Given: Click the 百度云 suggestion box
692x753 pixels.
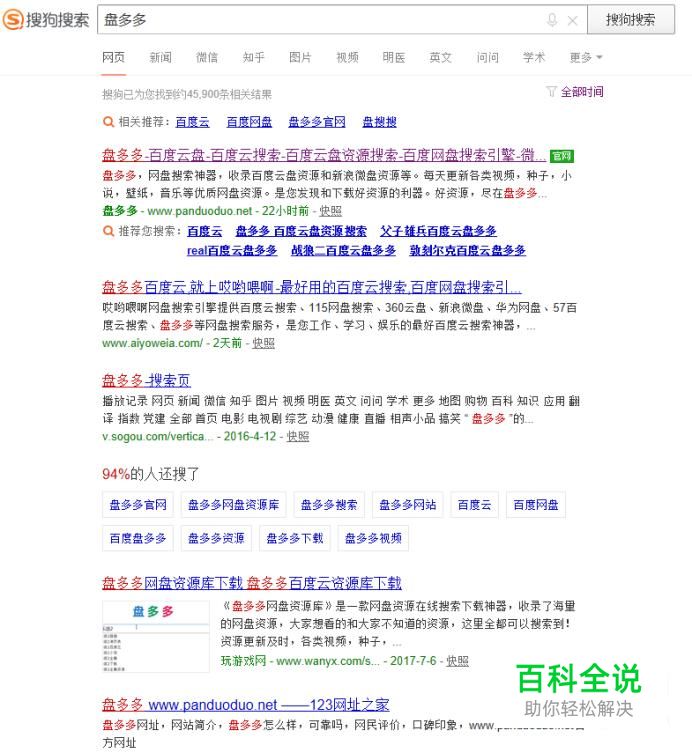Looking at the screenshot, I should pos(474,505).
